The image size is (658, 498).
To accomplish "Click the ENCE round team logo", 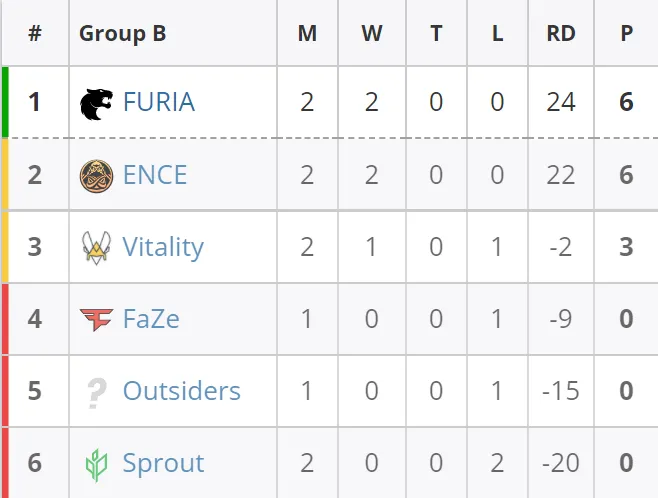I will [x=96, y=176].
